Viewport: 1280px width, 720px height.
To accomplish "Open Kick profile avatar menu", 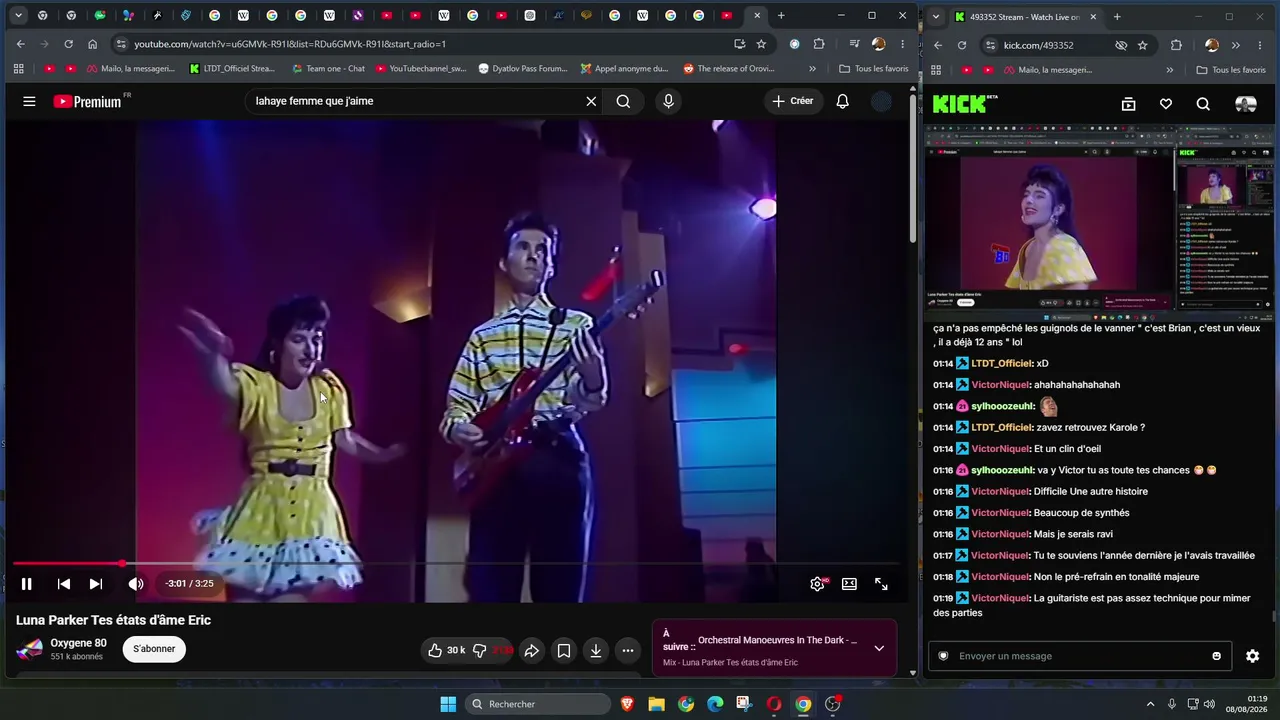I will tap(1245, 104).
